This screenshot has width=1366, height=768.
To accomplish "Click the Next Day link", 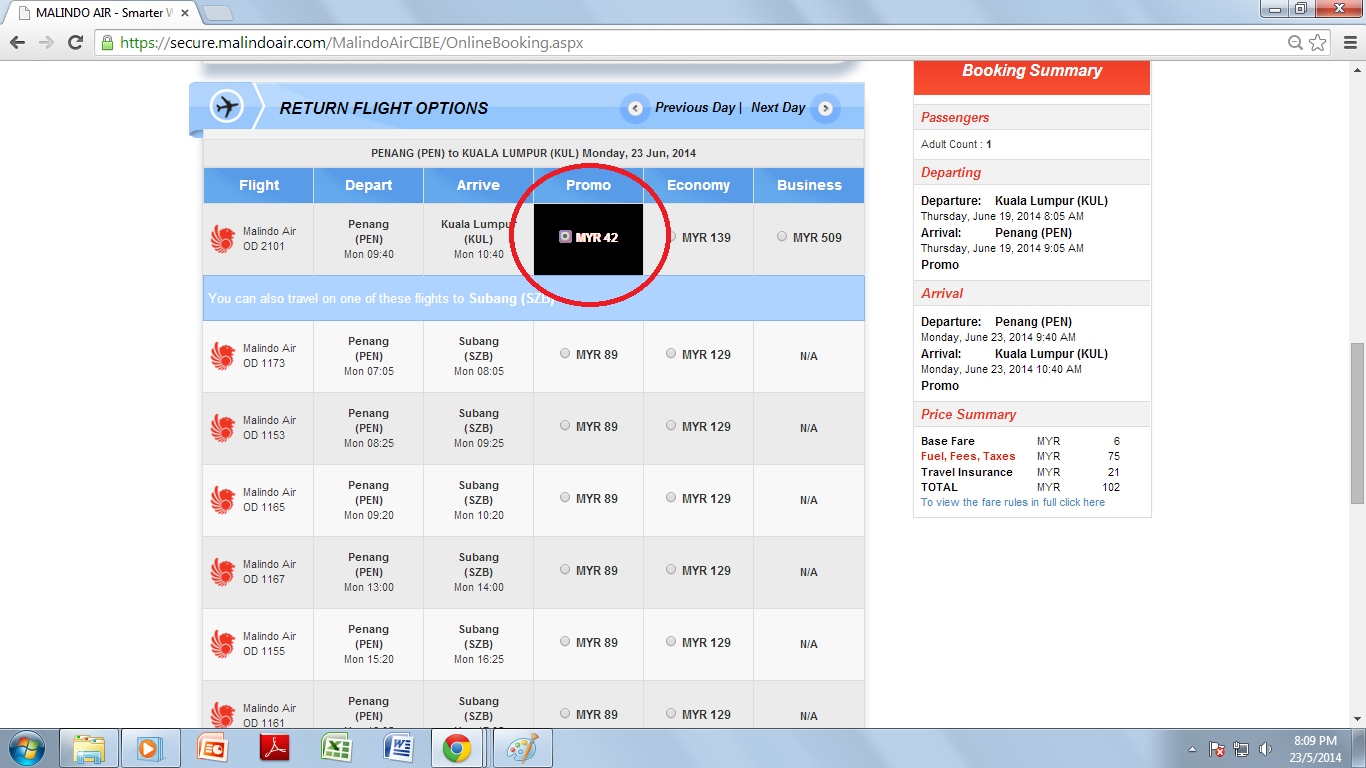I will pyautogui.click(x=778, y=107).
